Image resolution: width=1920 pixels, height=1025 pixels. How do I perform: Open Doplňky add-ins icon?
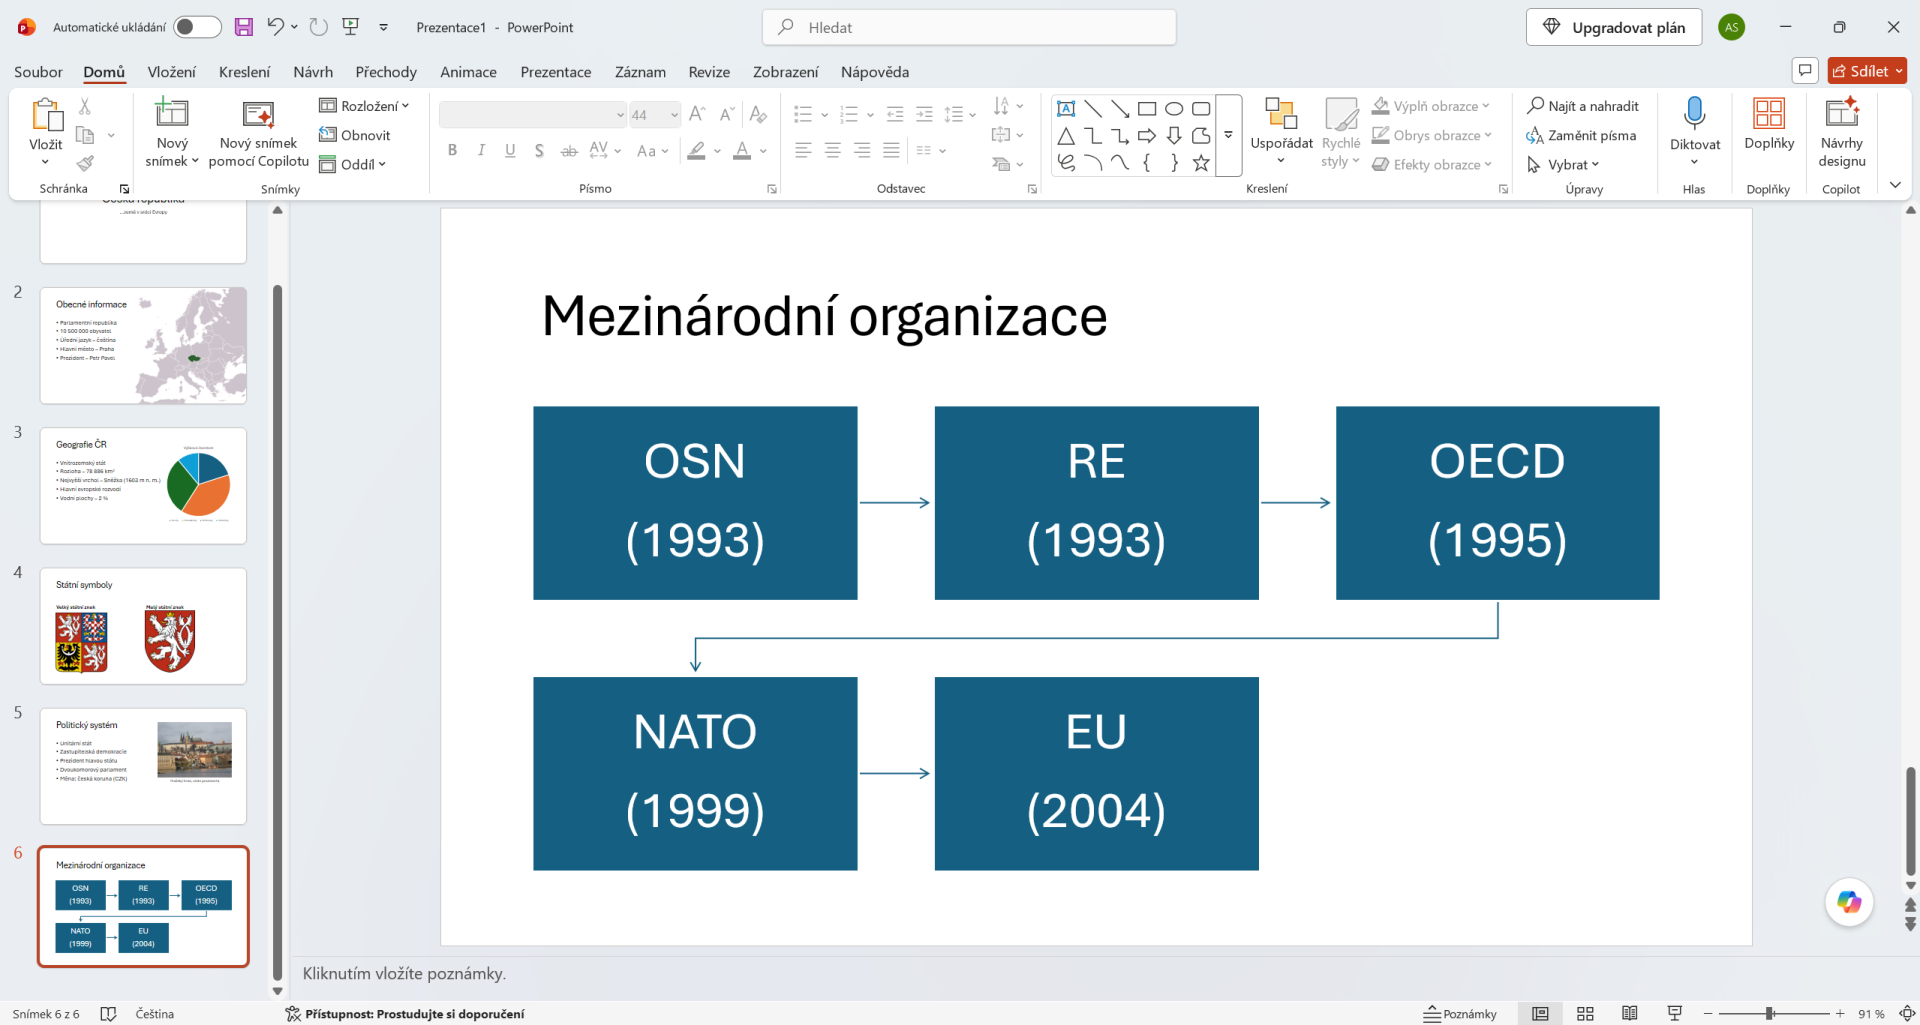tap(1768, 112)
